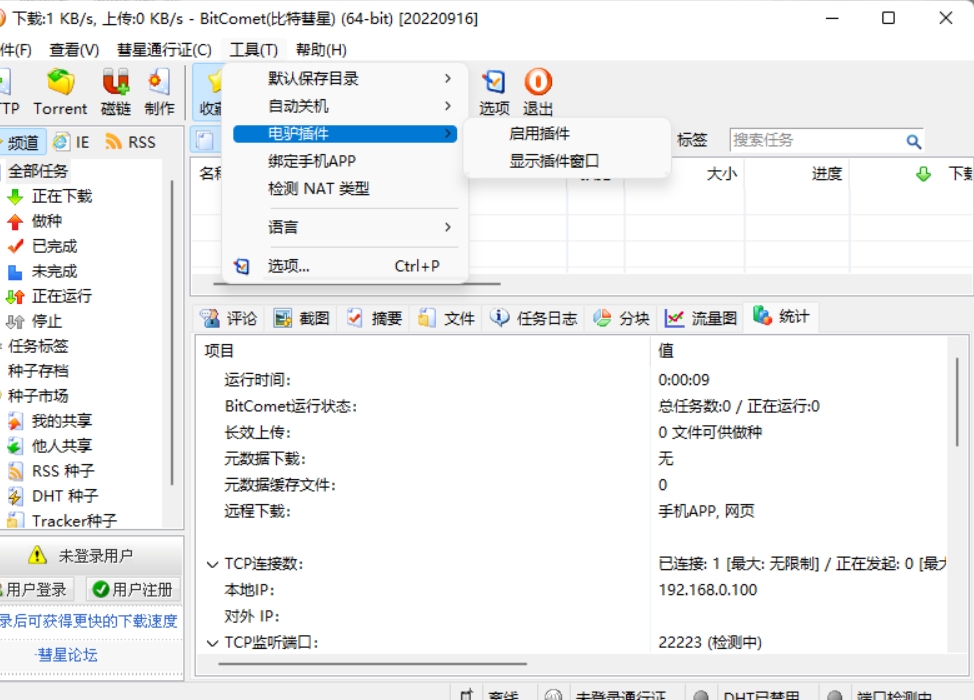Expand the 默认保存目录 submenu
The image size is (974, 700).
coord(345,78)
